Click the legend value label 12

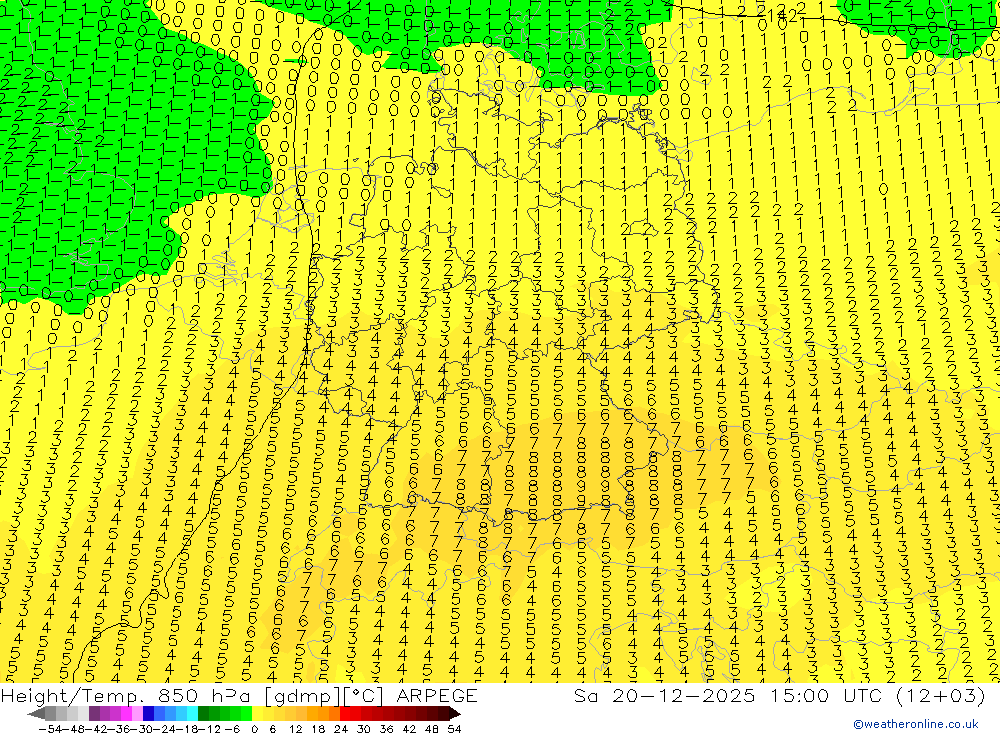[295, 729]
